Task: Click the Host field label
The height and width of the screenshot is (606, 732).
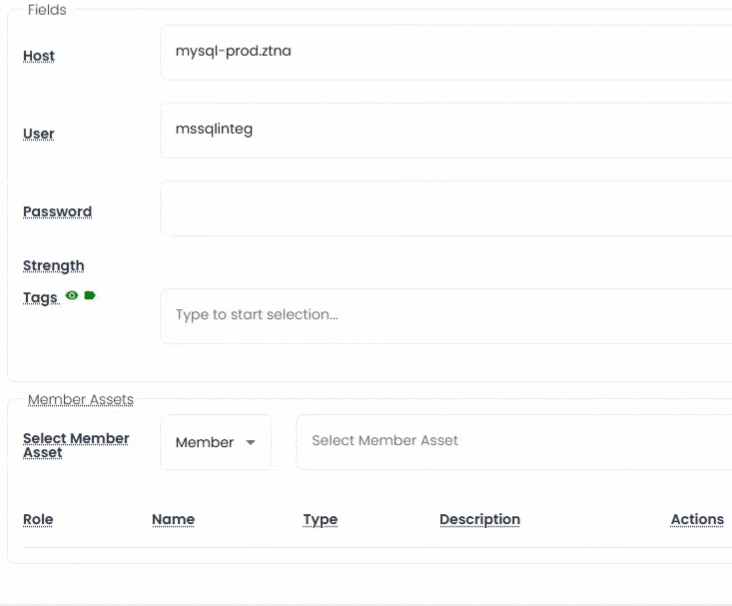Action: [39, 56]
